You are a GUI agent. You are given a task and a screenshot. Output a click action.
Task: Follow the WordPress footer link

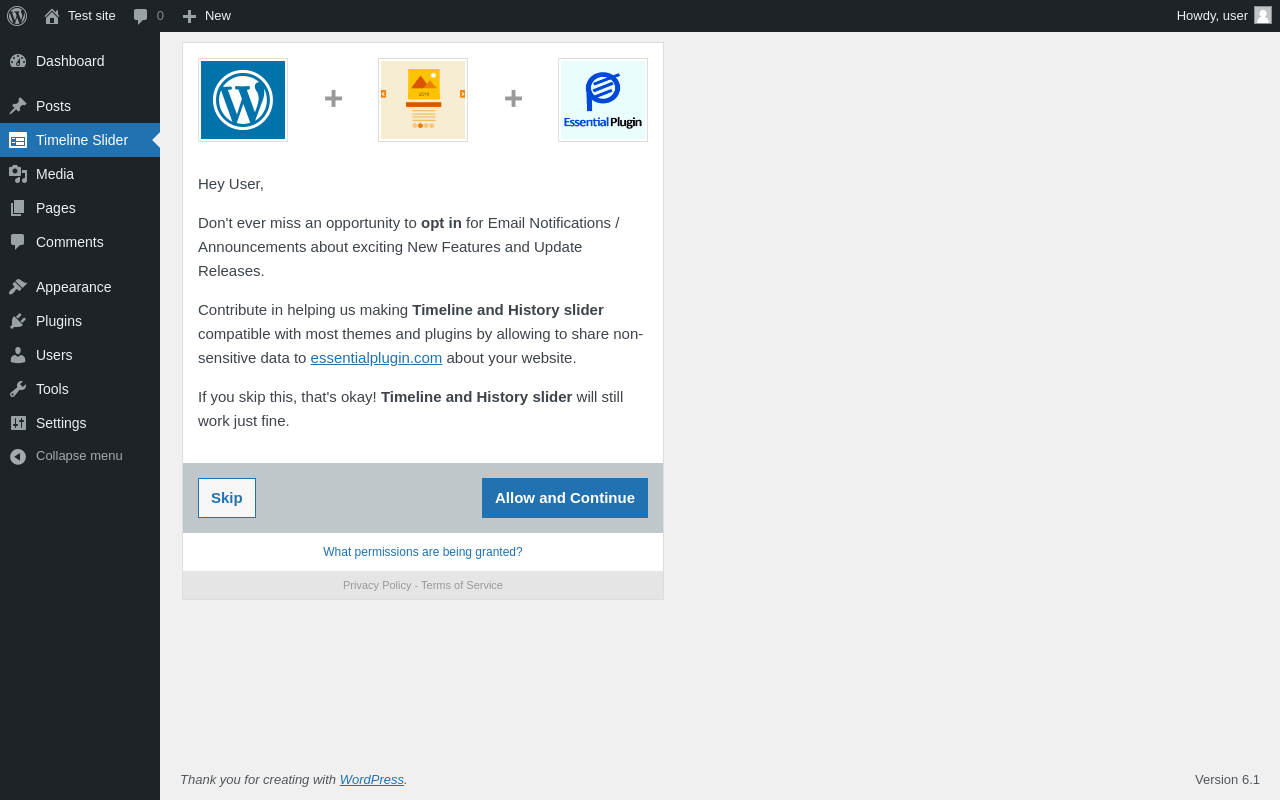coord(372,780)
